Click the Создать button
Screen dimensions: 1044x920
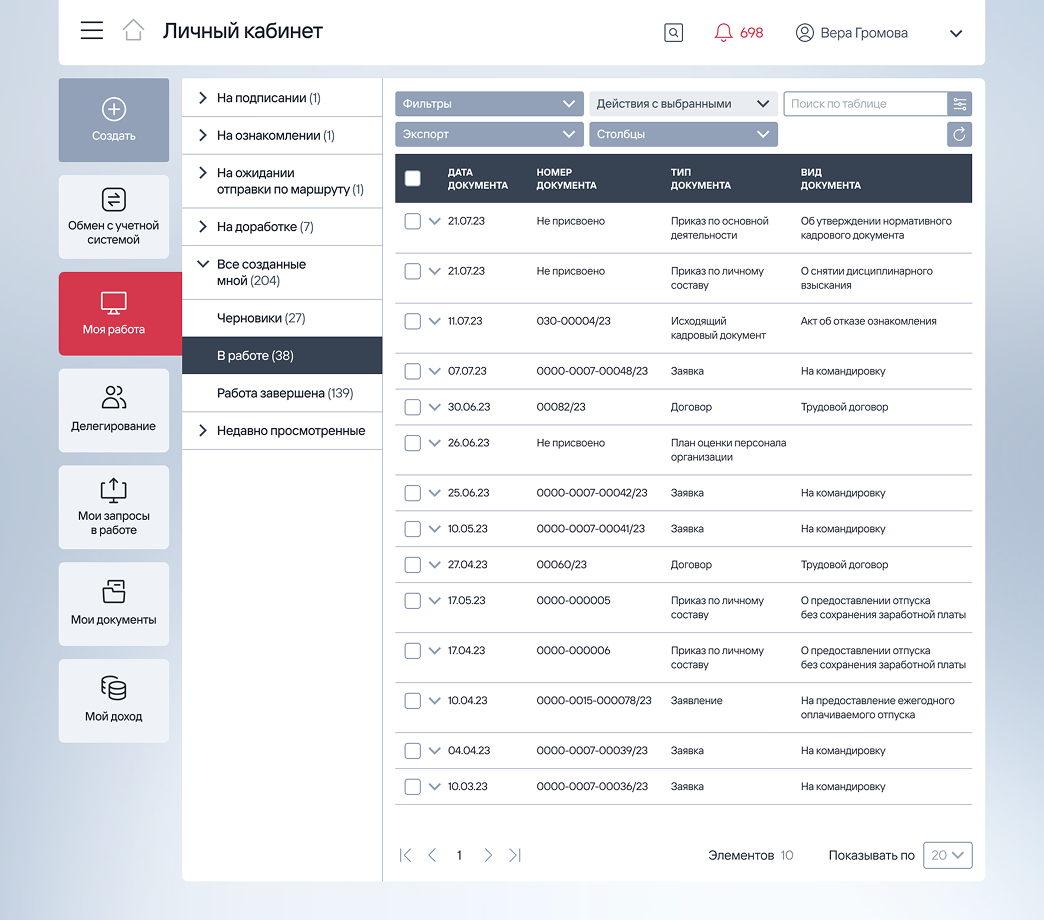[x=114, y=120]
